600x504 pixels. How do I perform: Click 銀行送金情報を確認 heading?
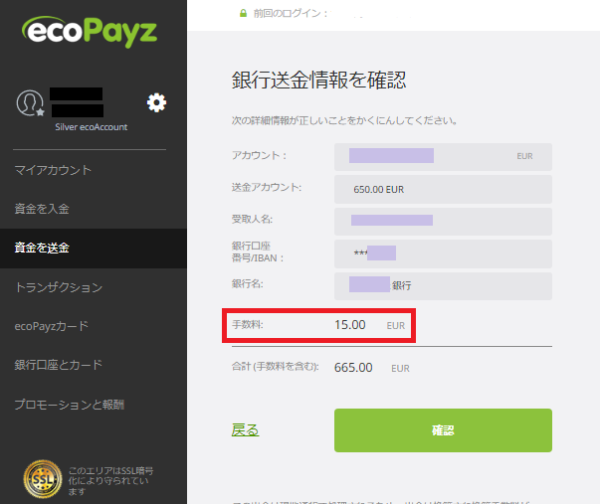point(319,80)
